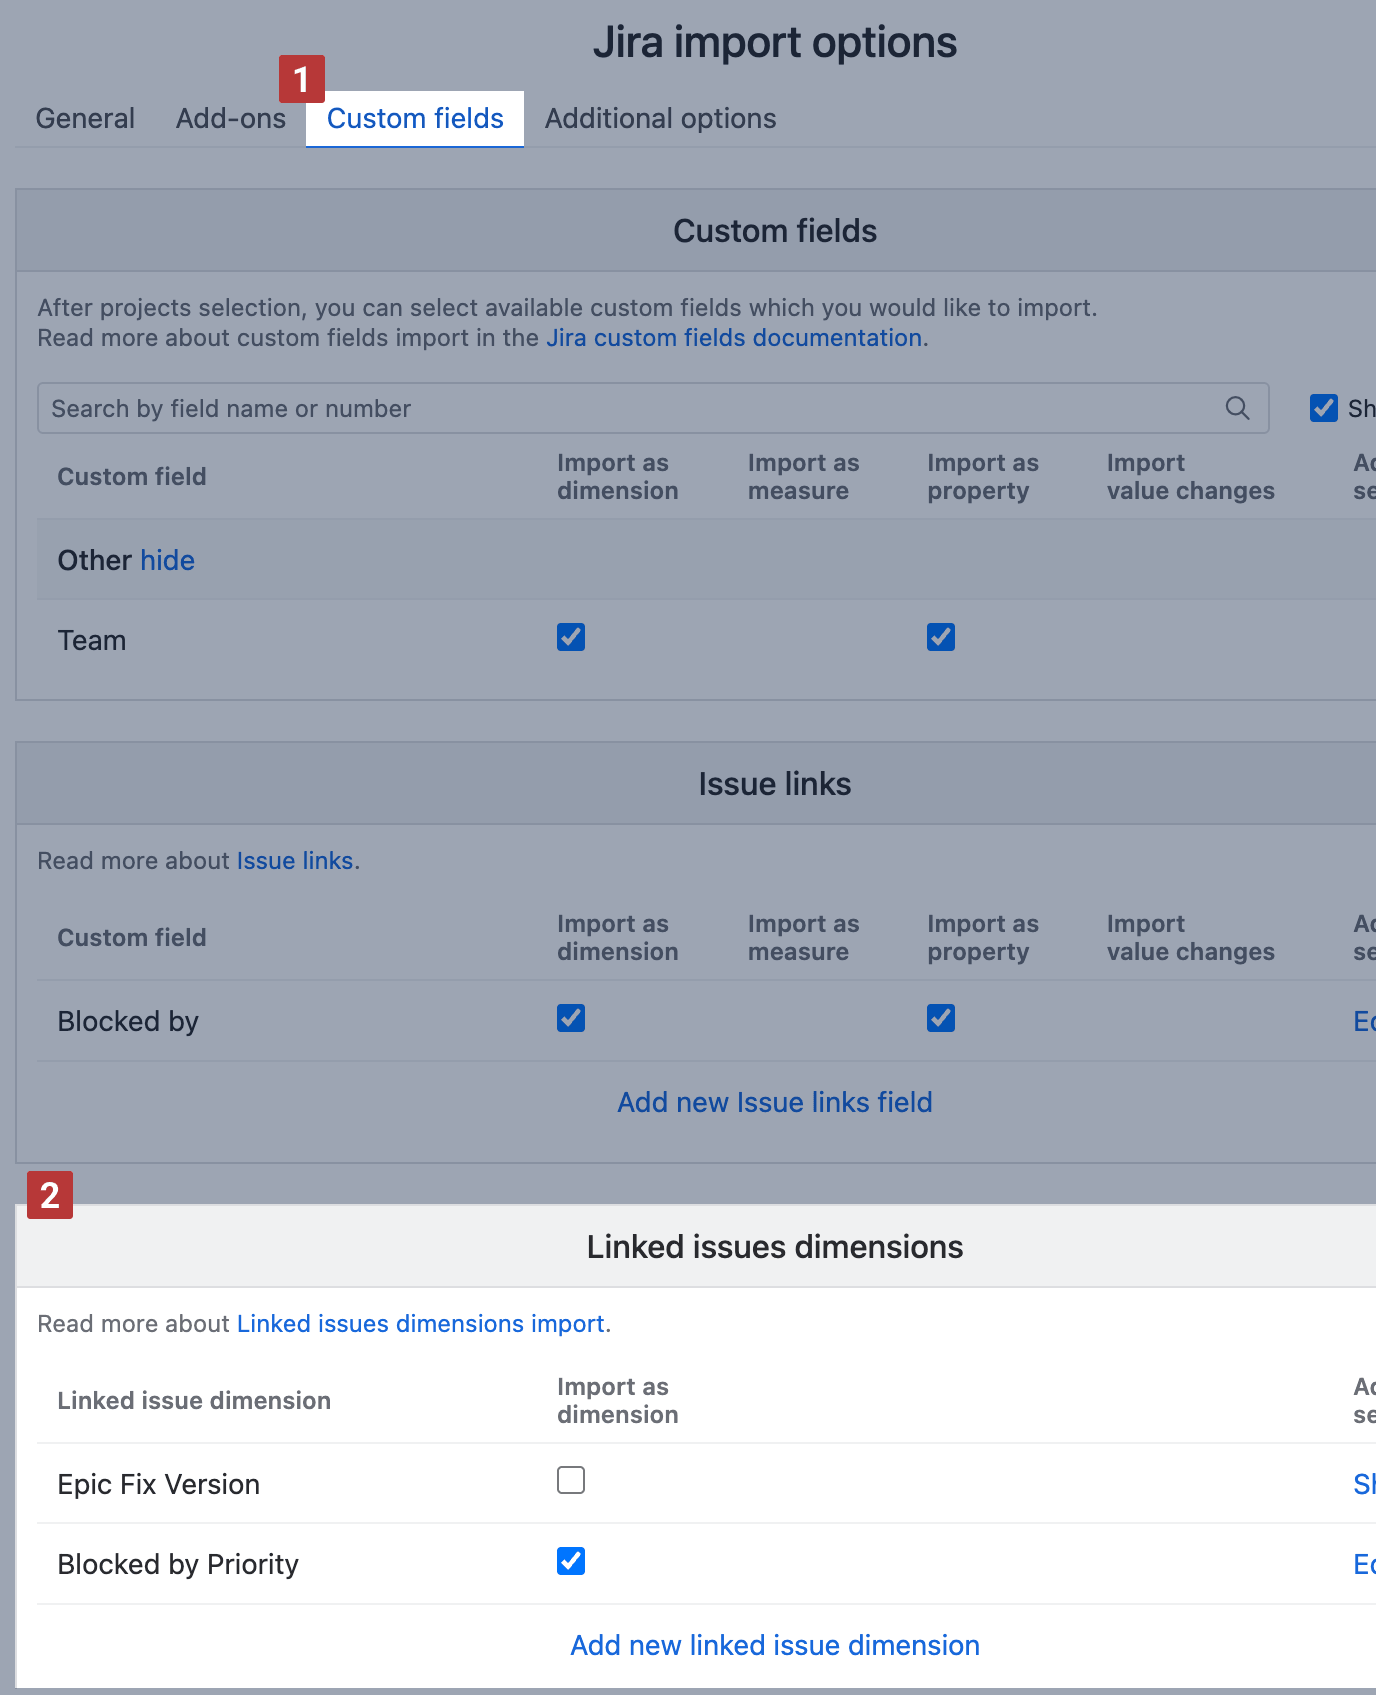
Task: Open the Issue links help link
Action: click(x=295, y=861)
